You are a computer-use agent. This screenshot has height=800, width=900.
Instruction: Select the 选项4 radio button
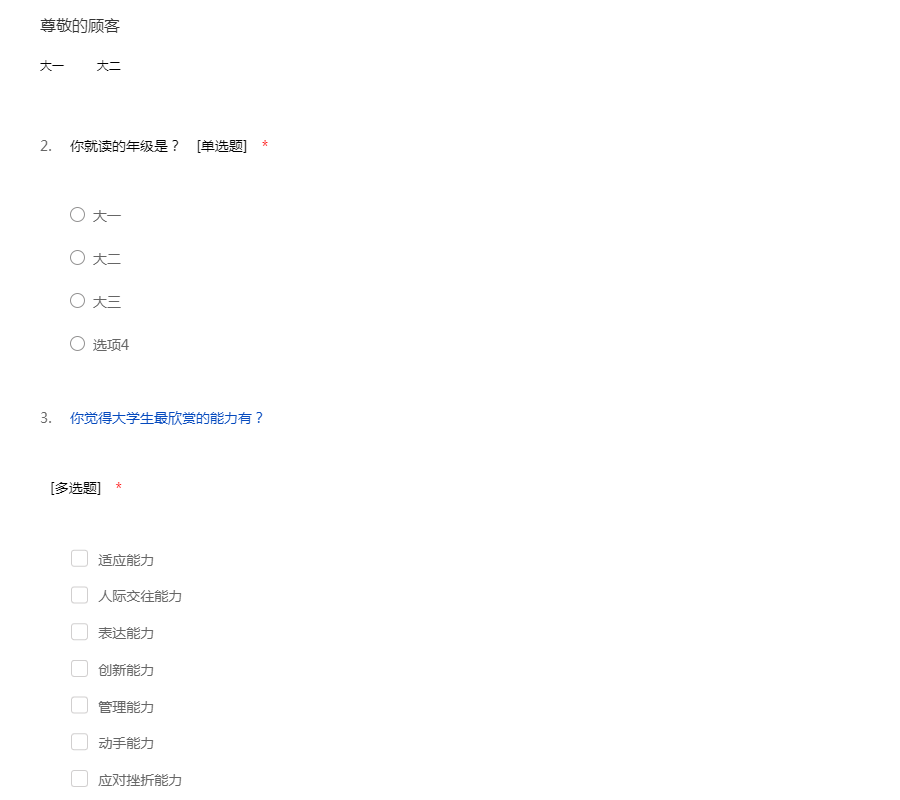coord(77,344)
